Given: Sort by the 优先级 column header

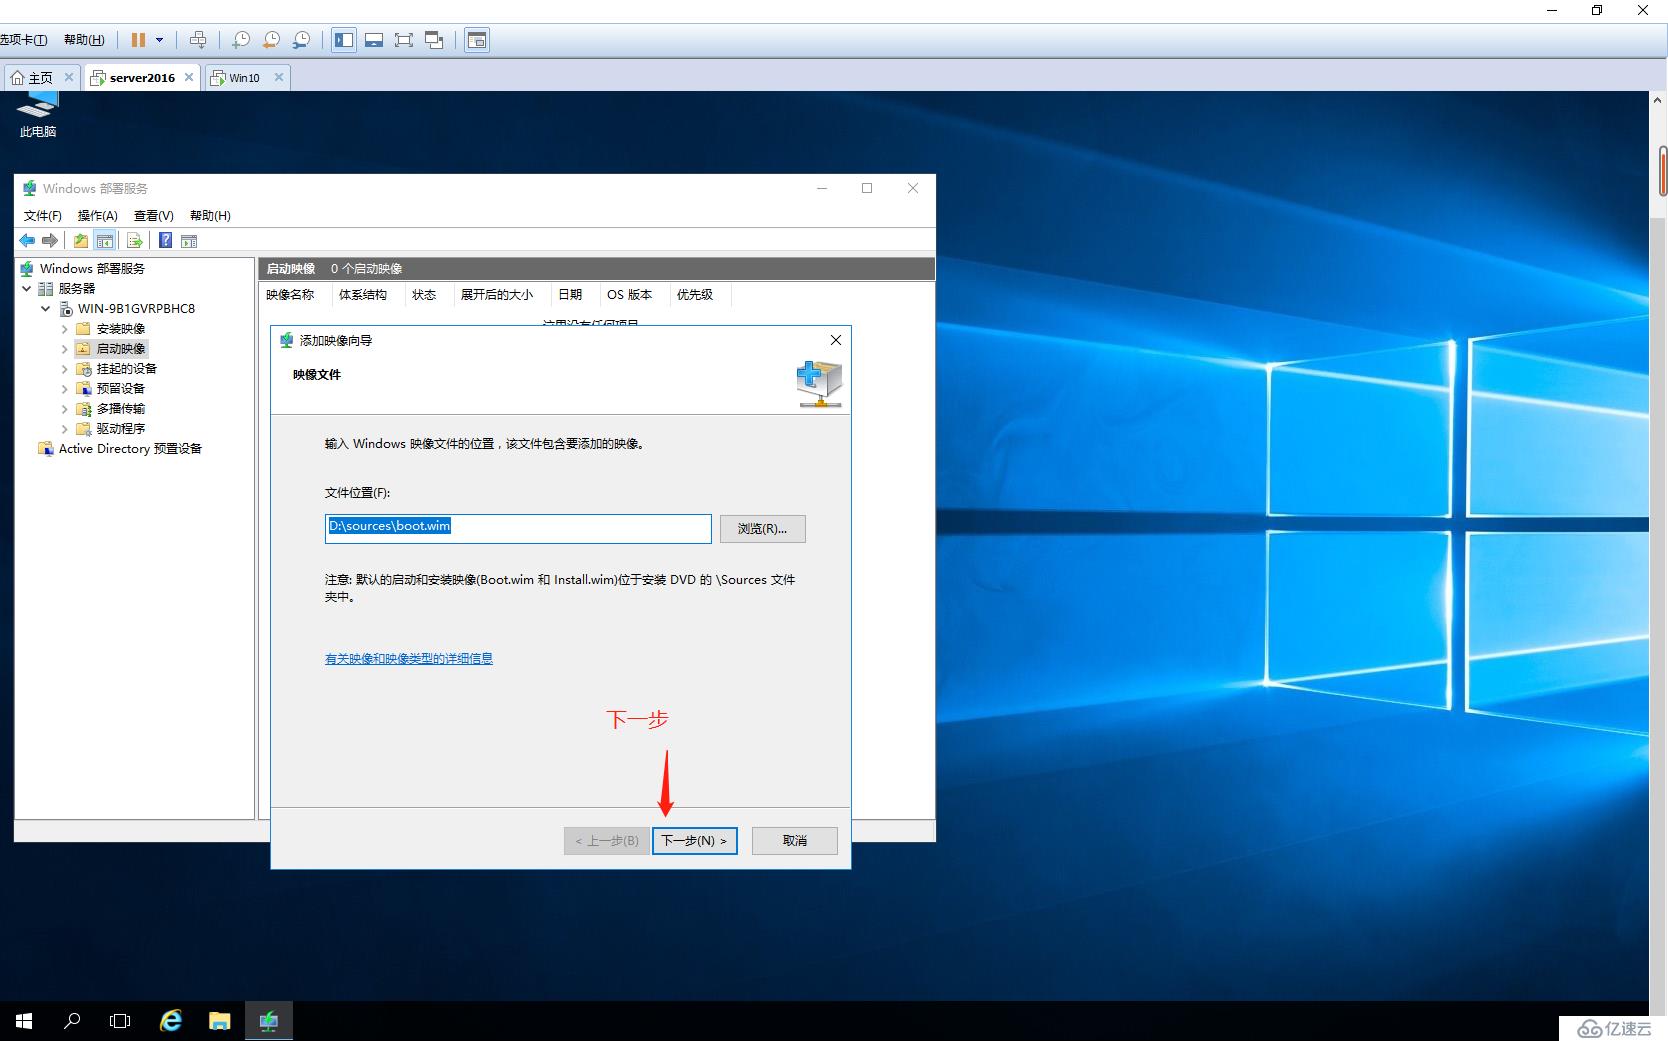Looking at the screenshot, I should click(x=699, y=294).
